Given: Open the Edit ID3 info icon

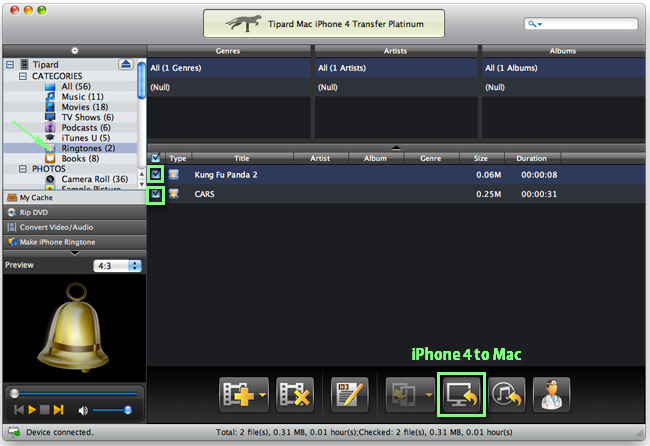Looking at the screenshot, I should pos(349,394).
